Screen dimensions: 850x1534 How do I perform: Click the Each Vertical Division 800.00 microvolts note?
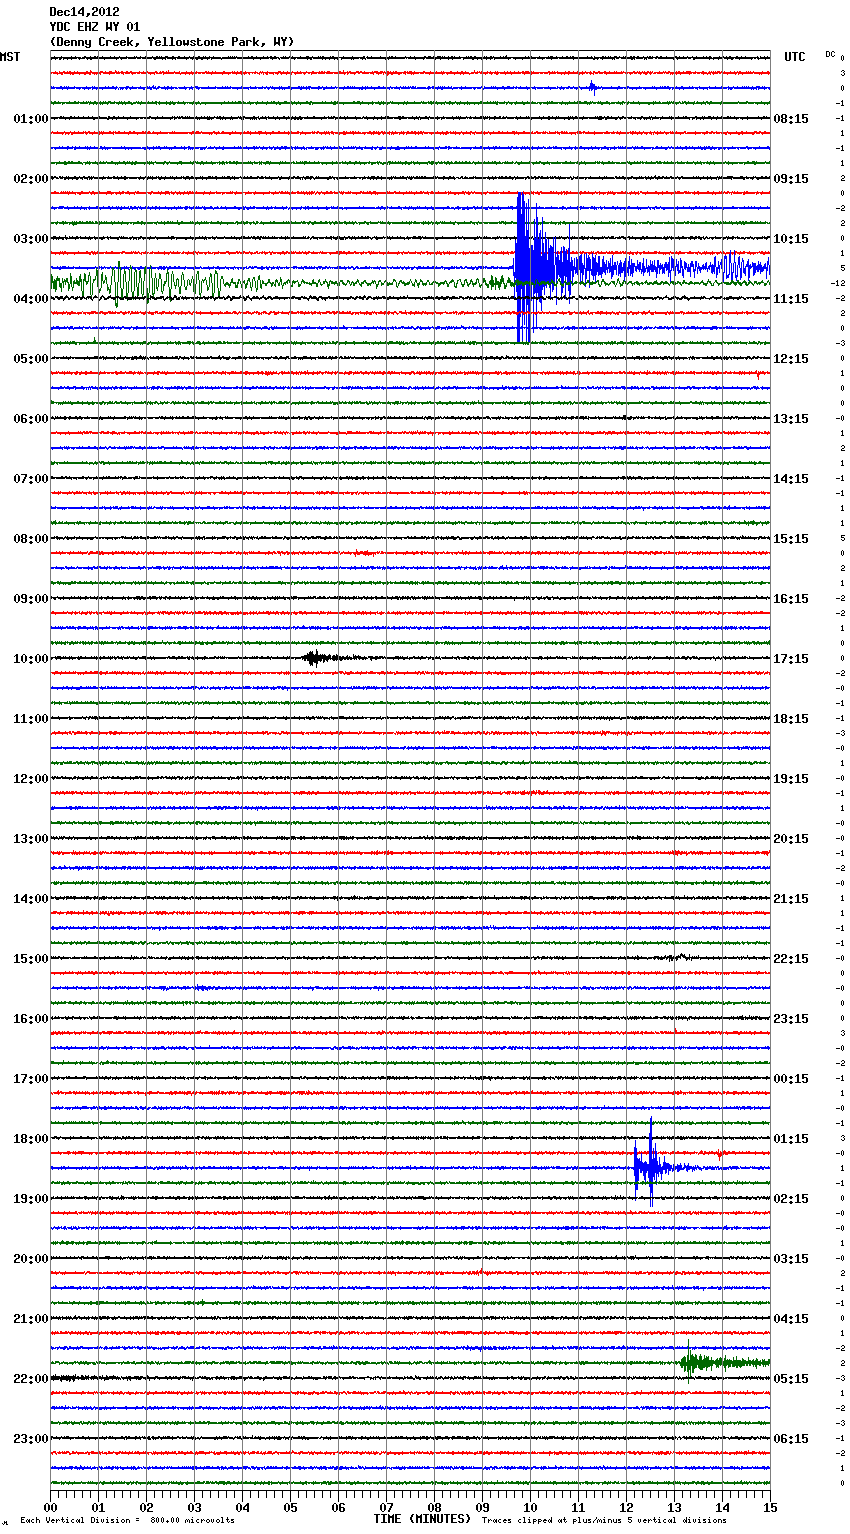[x=127, y=1521]
